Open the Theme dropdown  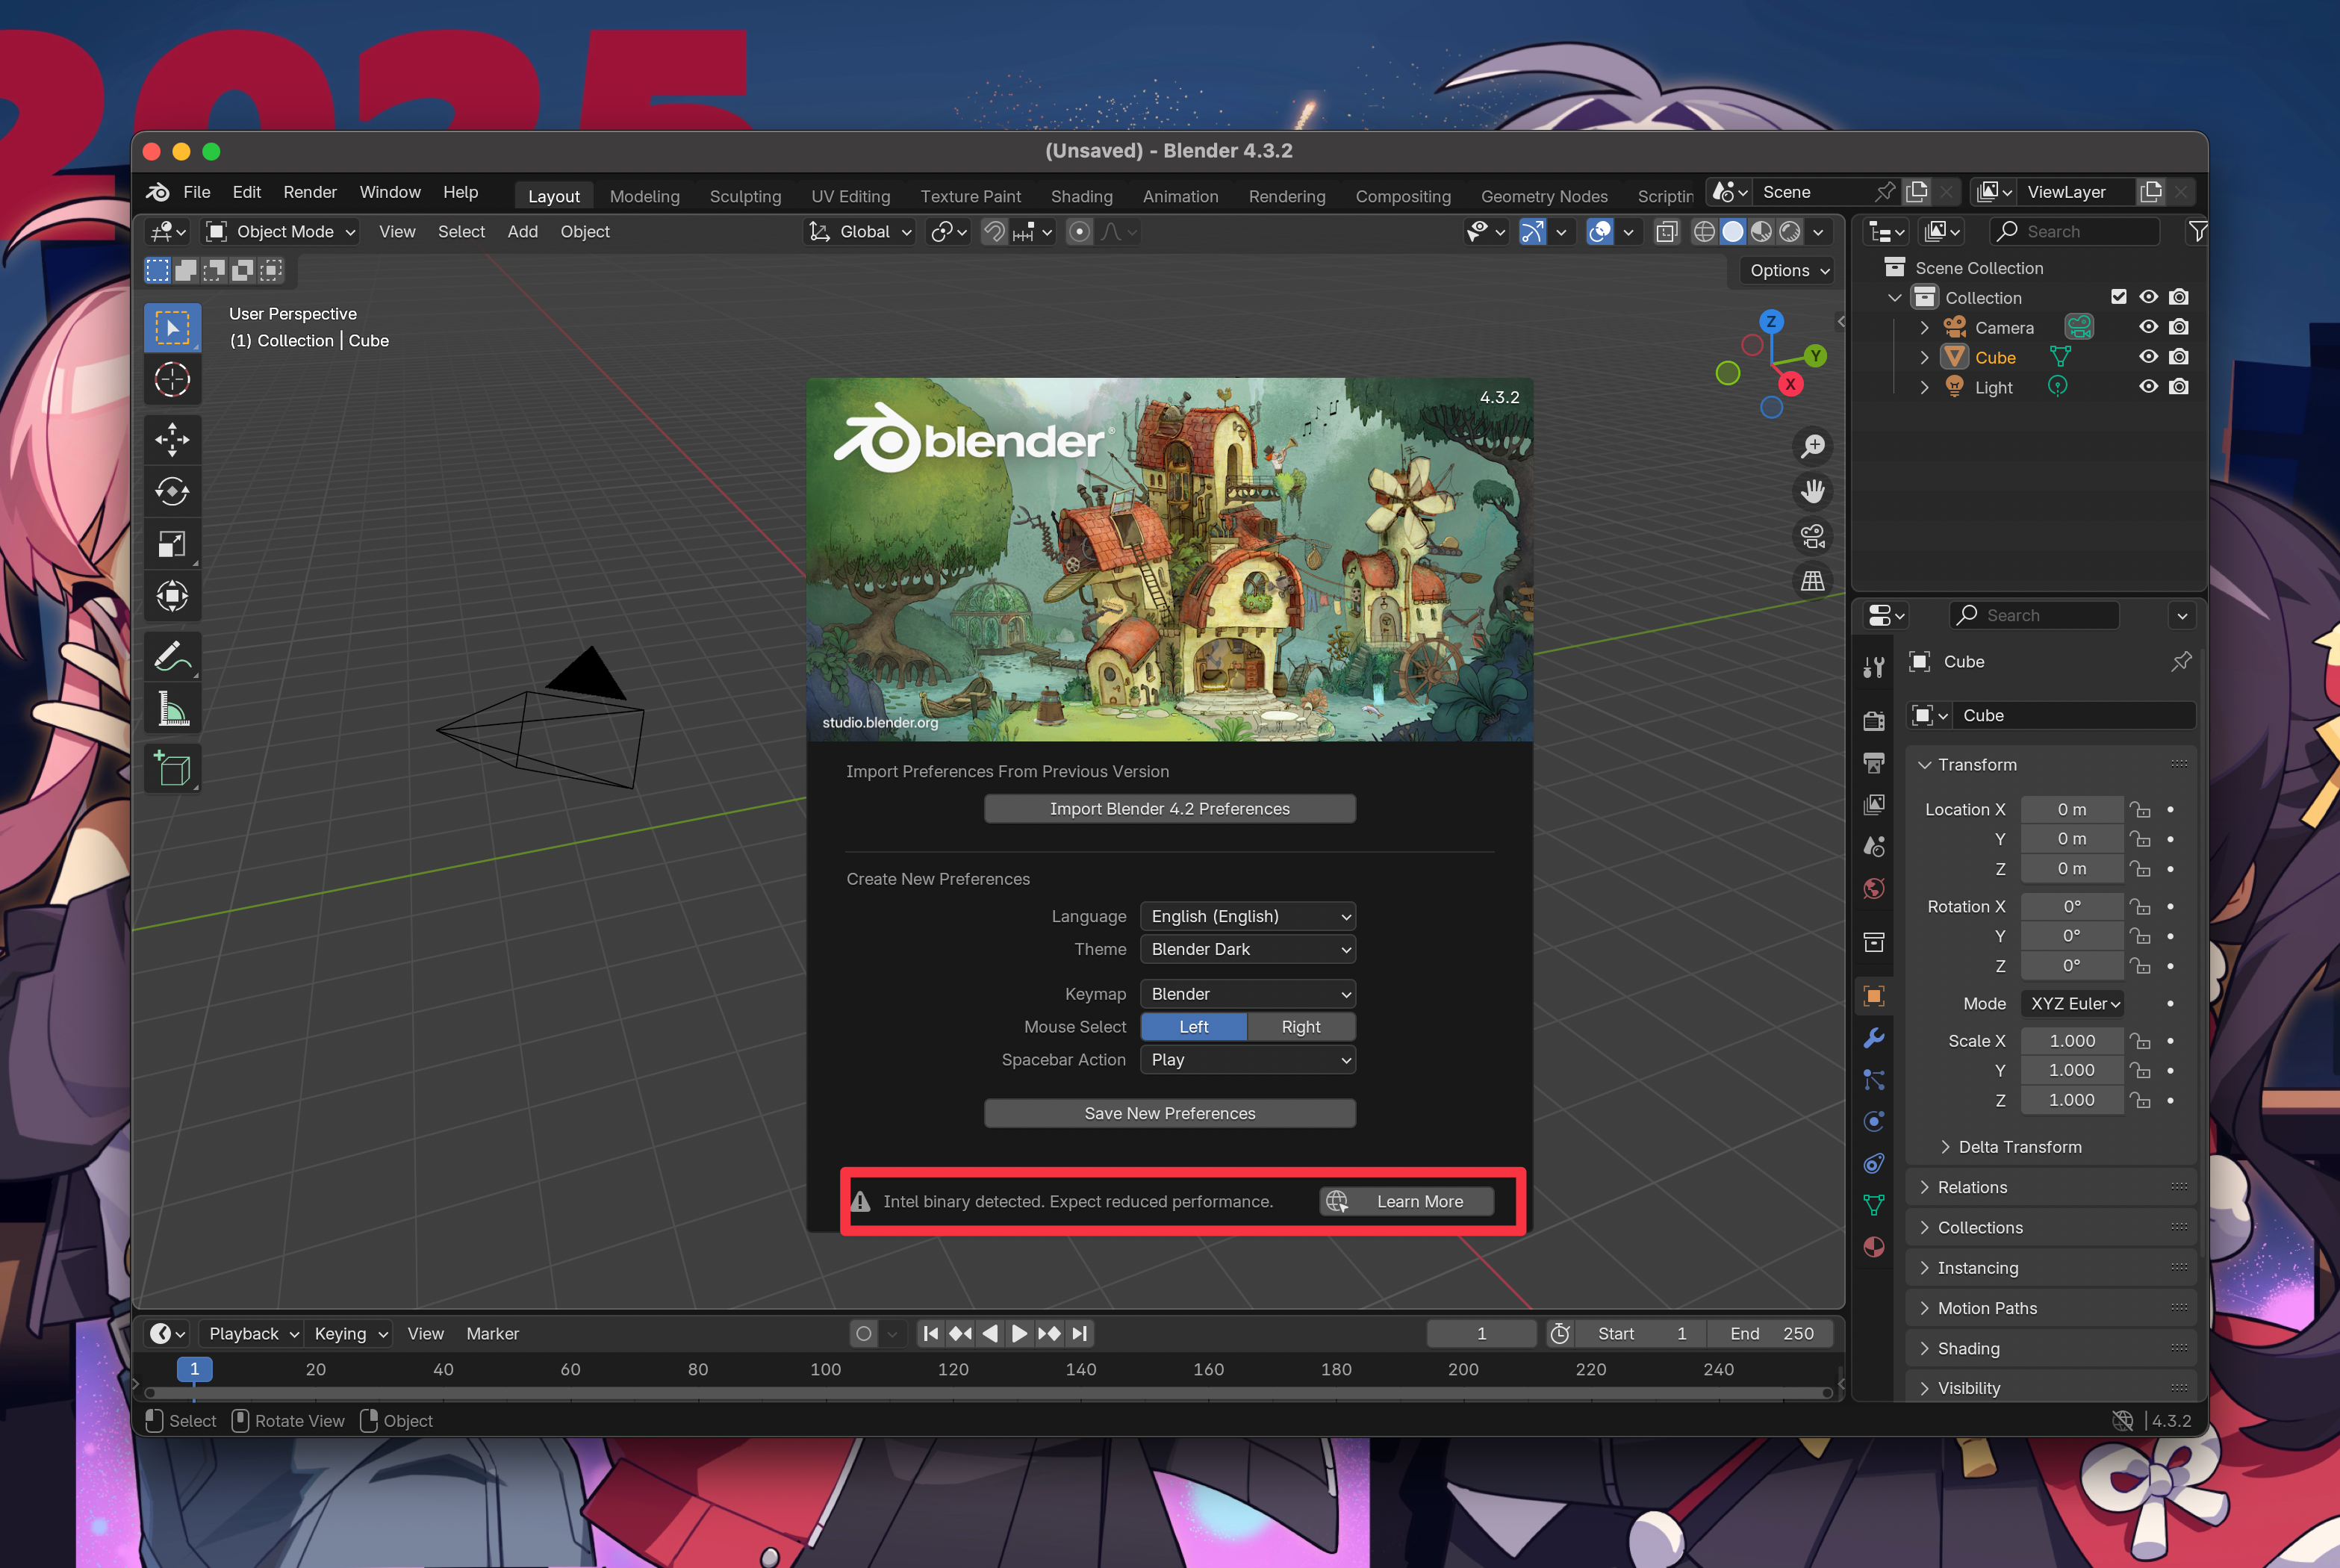(1248, 949)
